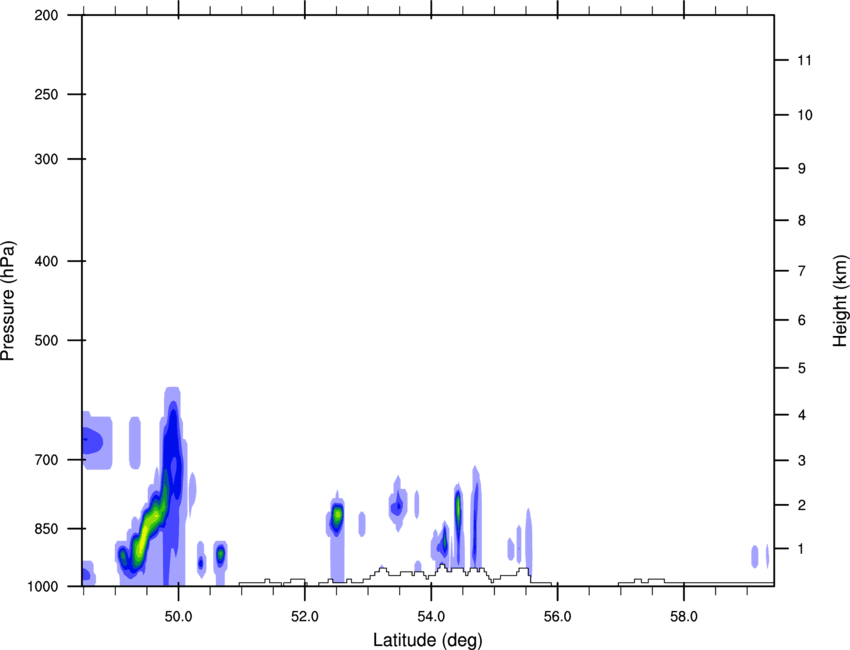Click the tall dark-blue plume near 50°
This screenshot has height=650, width=850.
point(173,450)
